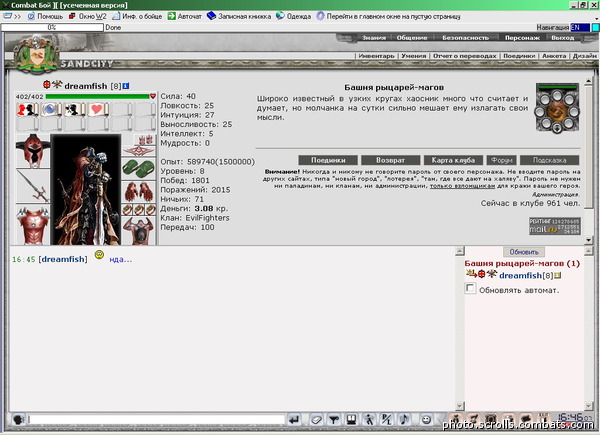Click the equipped red helmet slot
Image resolution: width=600 pixels, height=435 pixels.
[33, 151]
